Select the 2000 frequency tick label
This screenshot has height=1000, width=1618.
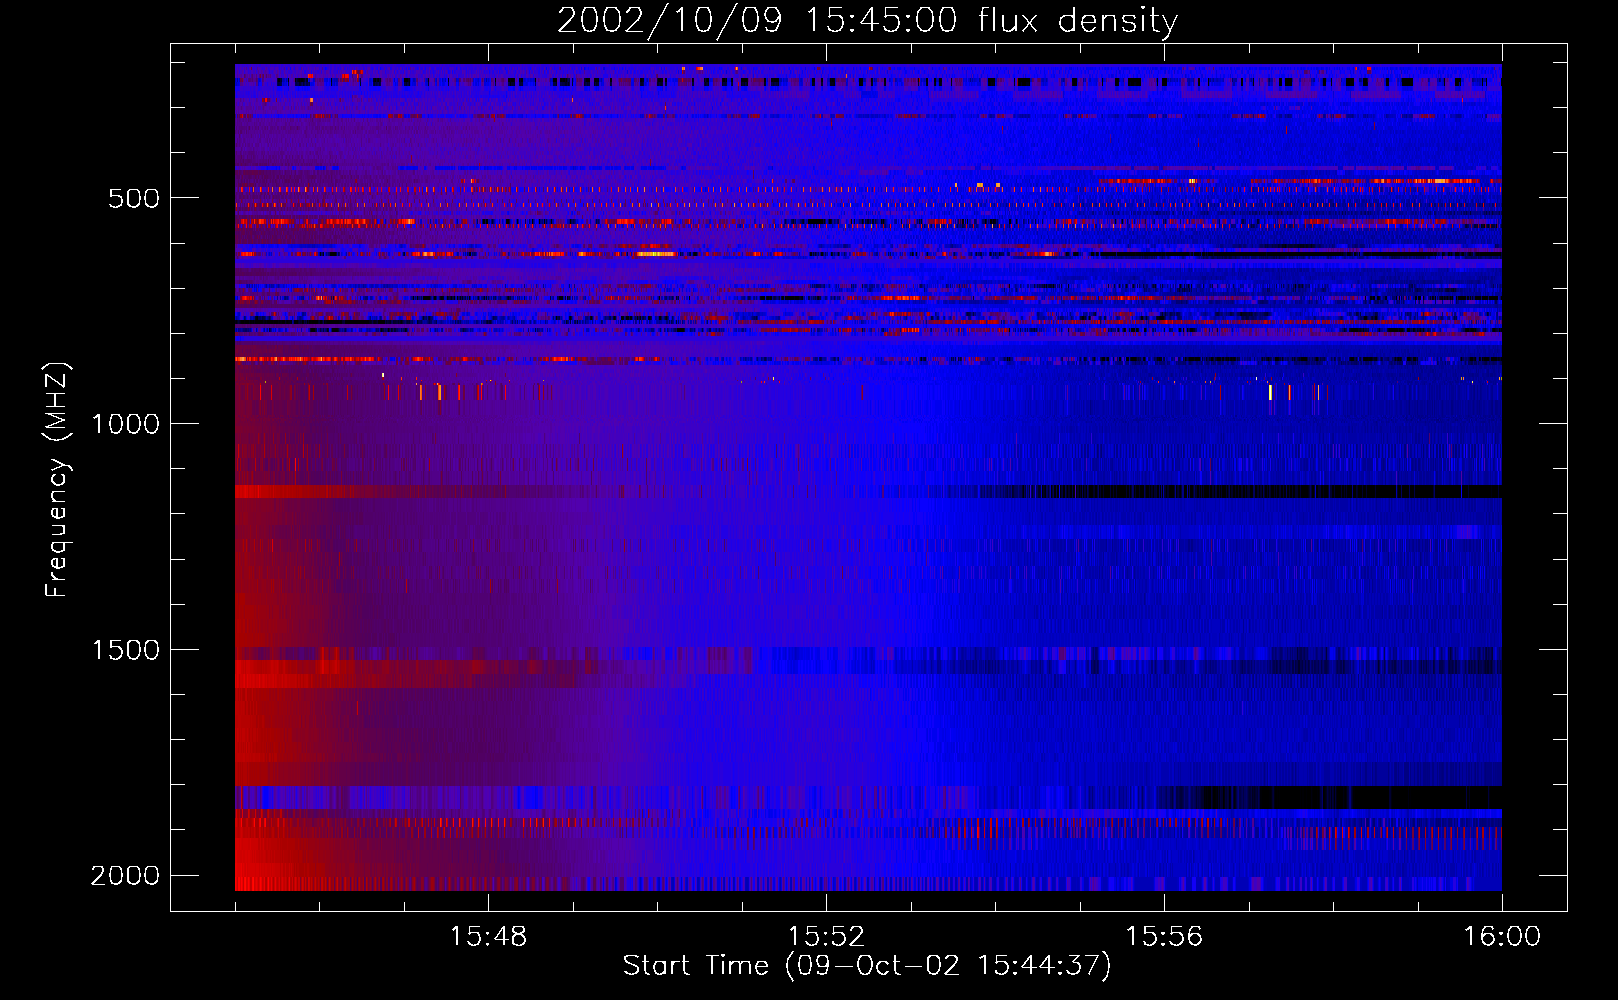(125, 876)
